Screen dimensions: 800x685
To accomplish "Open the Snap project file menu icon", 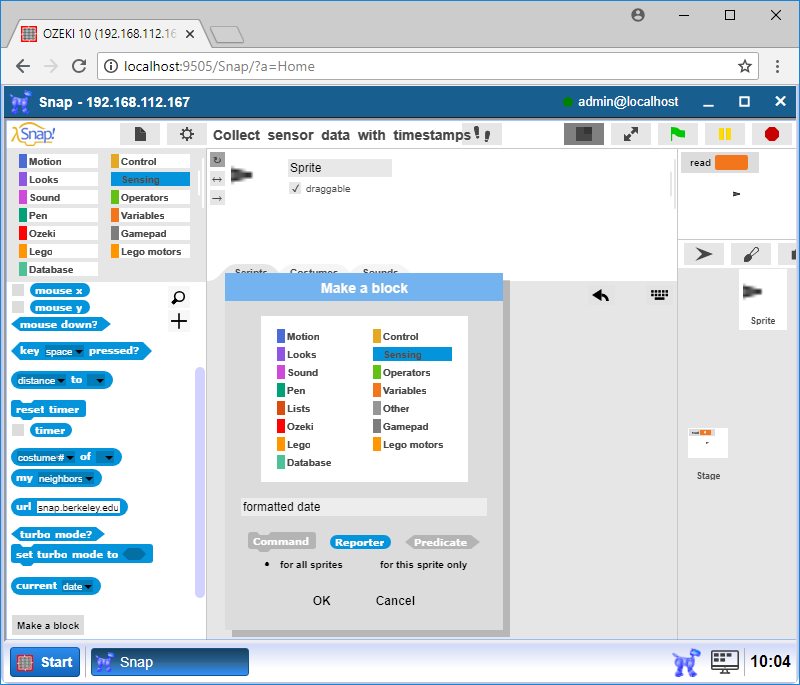I will 140,134.
